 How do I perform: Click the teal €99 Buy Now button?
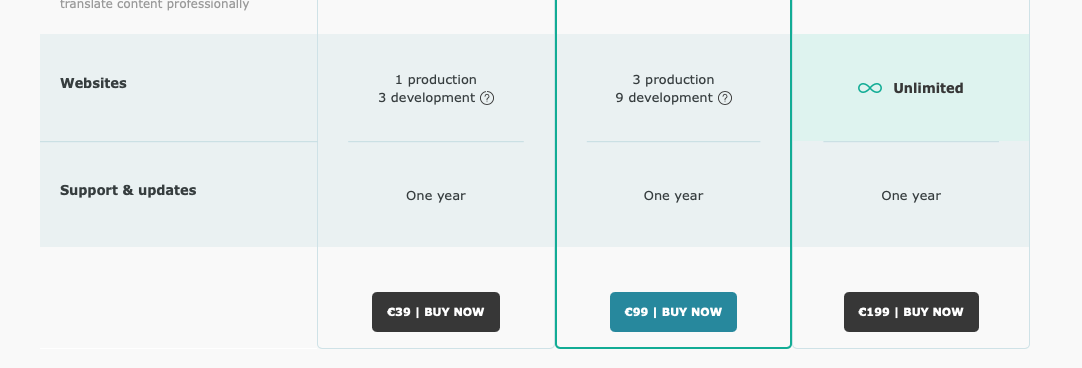[x=673, y=312]
